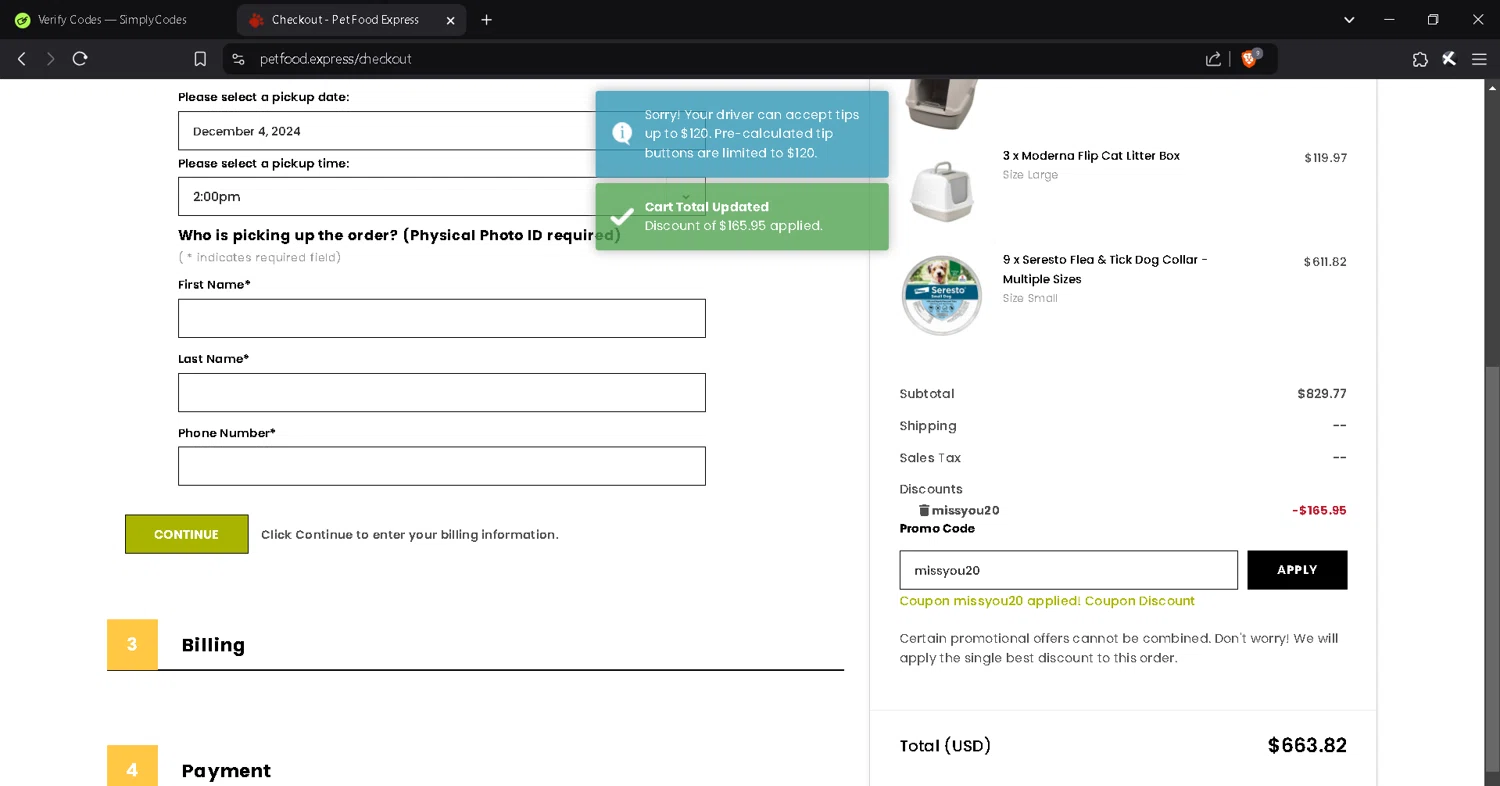Remove missyou20 coupon with trash icon
Image resolution: width=1500 pixels, height=786 pixels.
[x=924, y=510]
